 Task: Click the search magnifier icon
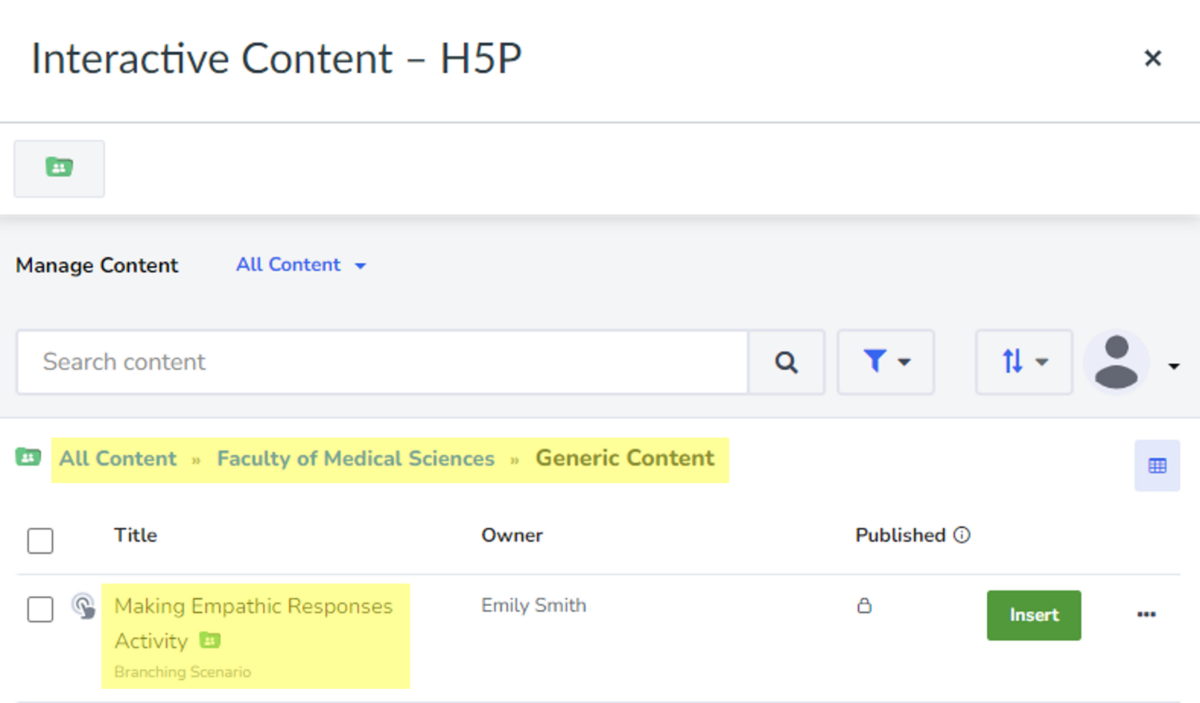pyautogui.click(x=786, y=362)
